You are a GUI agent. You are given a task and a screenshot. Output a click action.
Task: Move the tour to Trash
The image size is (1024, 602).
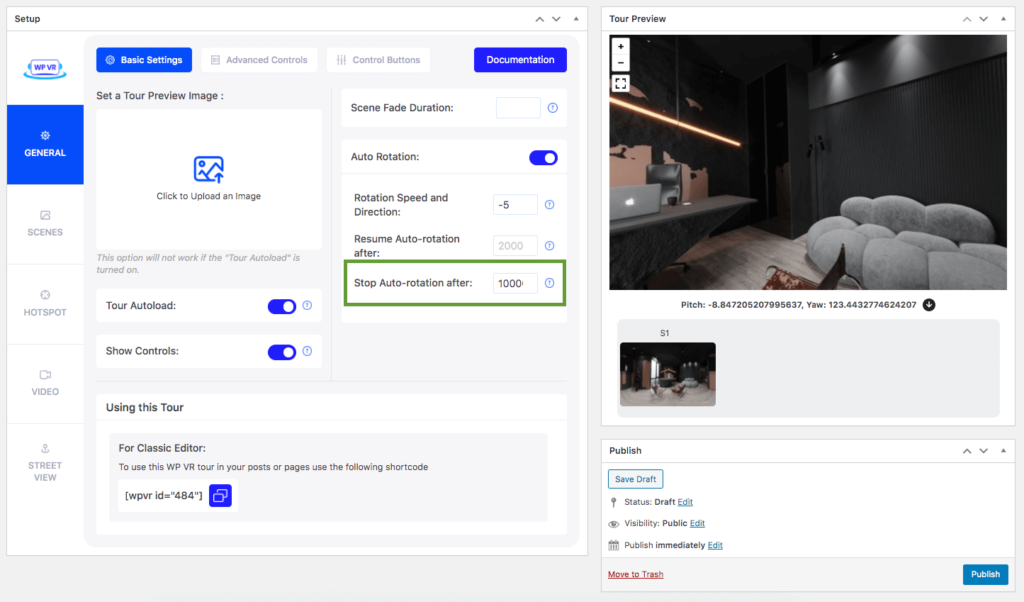tap(637, 574)
